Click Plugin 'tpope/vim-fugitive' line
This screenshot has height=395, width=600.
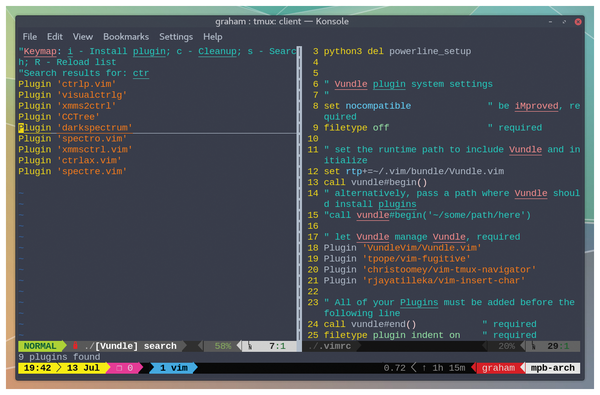pos(397,258)
